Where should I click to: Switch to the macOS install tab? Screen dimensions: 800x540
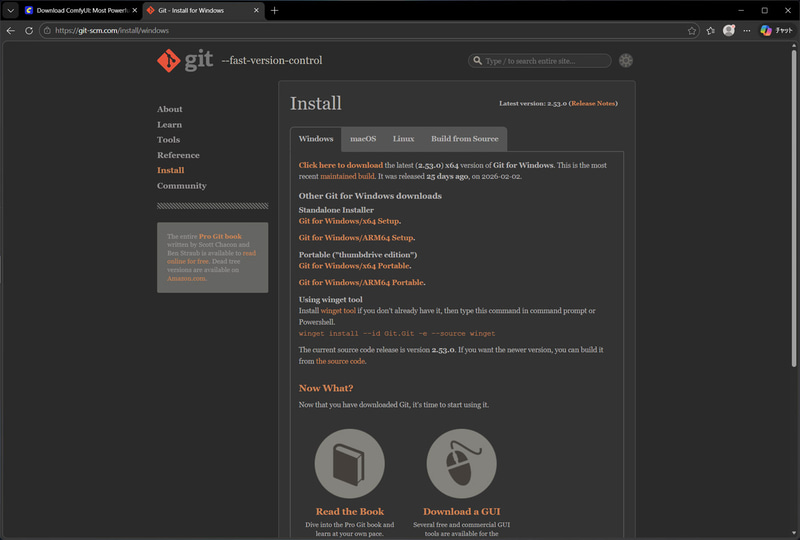pos(363,139)
